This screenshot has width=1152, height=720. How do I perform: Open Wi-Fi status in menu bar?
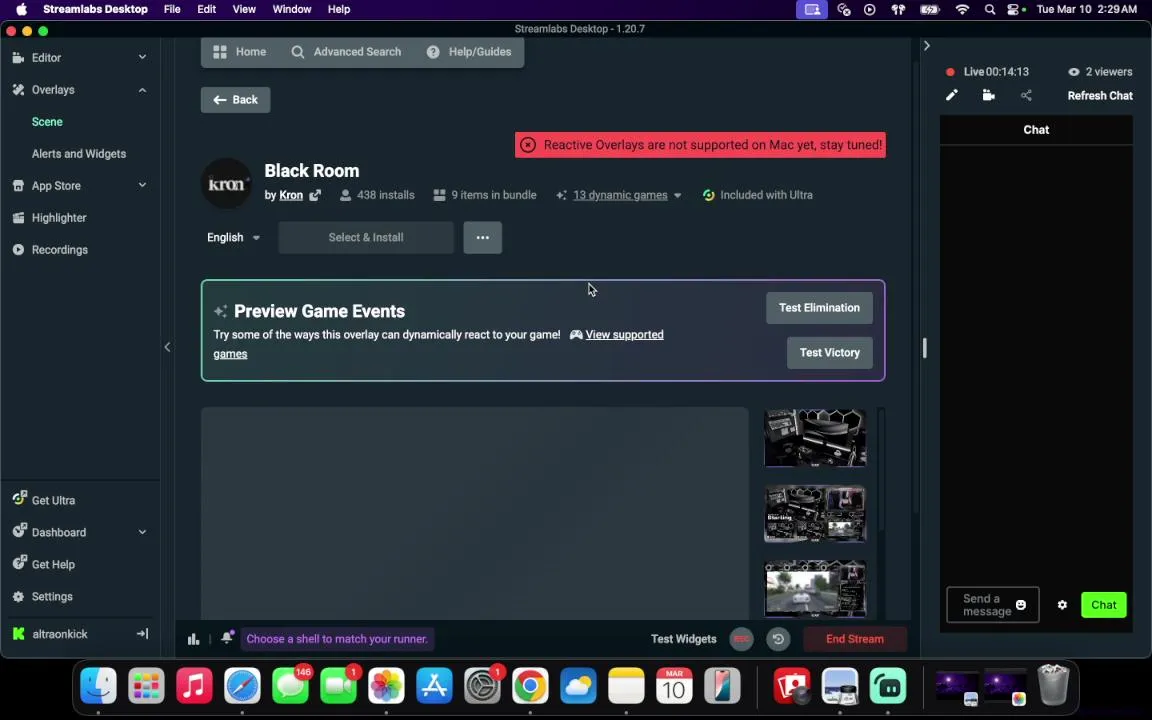point(962,10)
